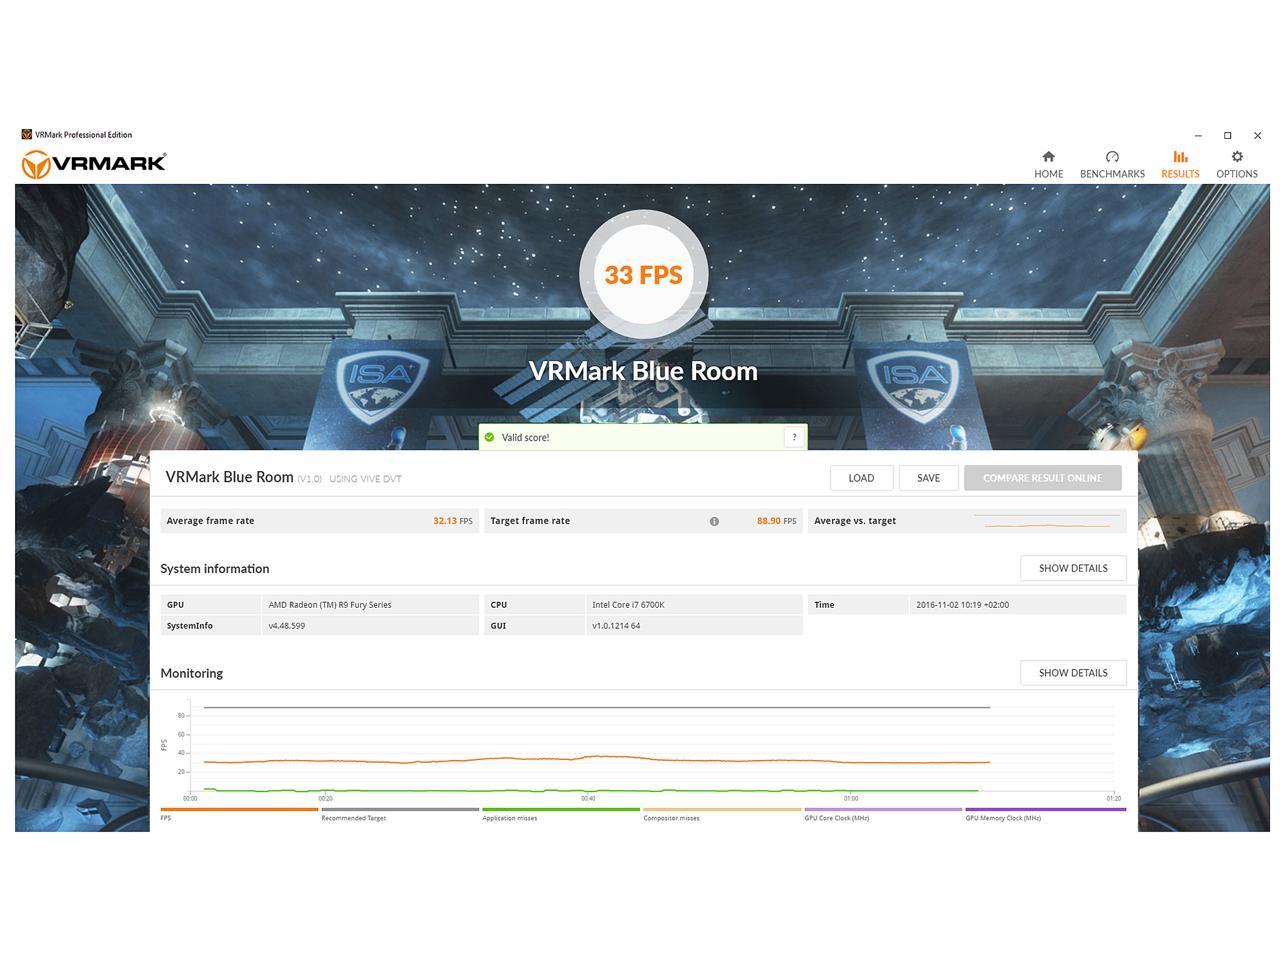Toggle the Application misses legend entry
1280x960 pixels.
click(561, 815)
